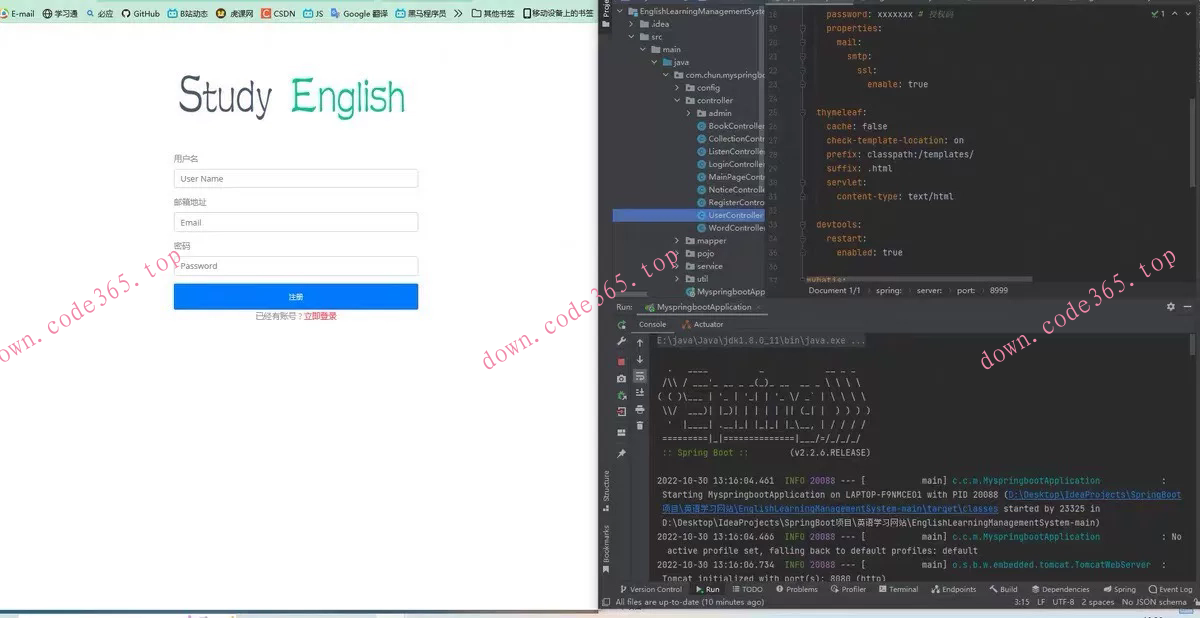Open the Version Control tool window
This screenshot has width=1200, height=618.
[651, 590]
